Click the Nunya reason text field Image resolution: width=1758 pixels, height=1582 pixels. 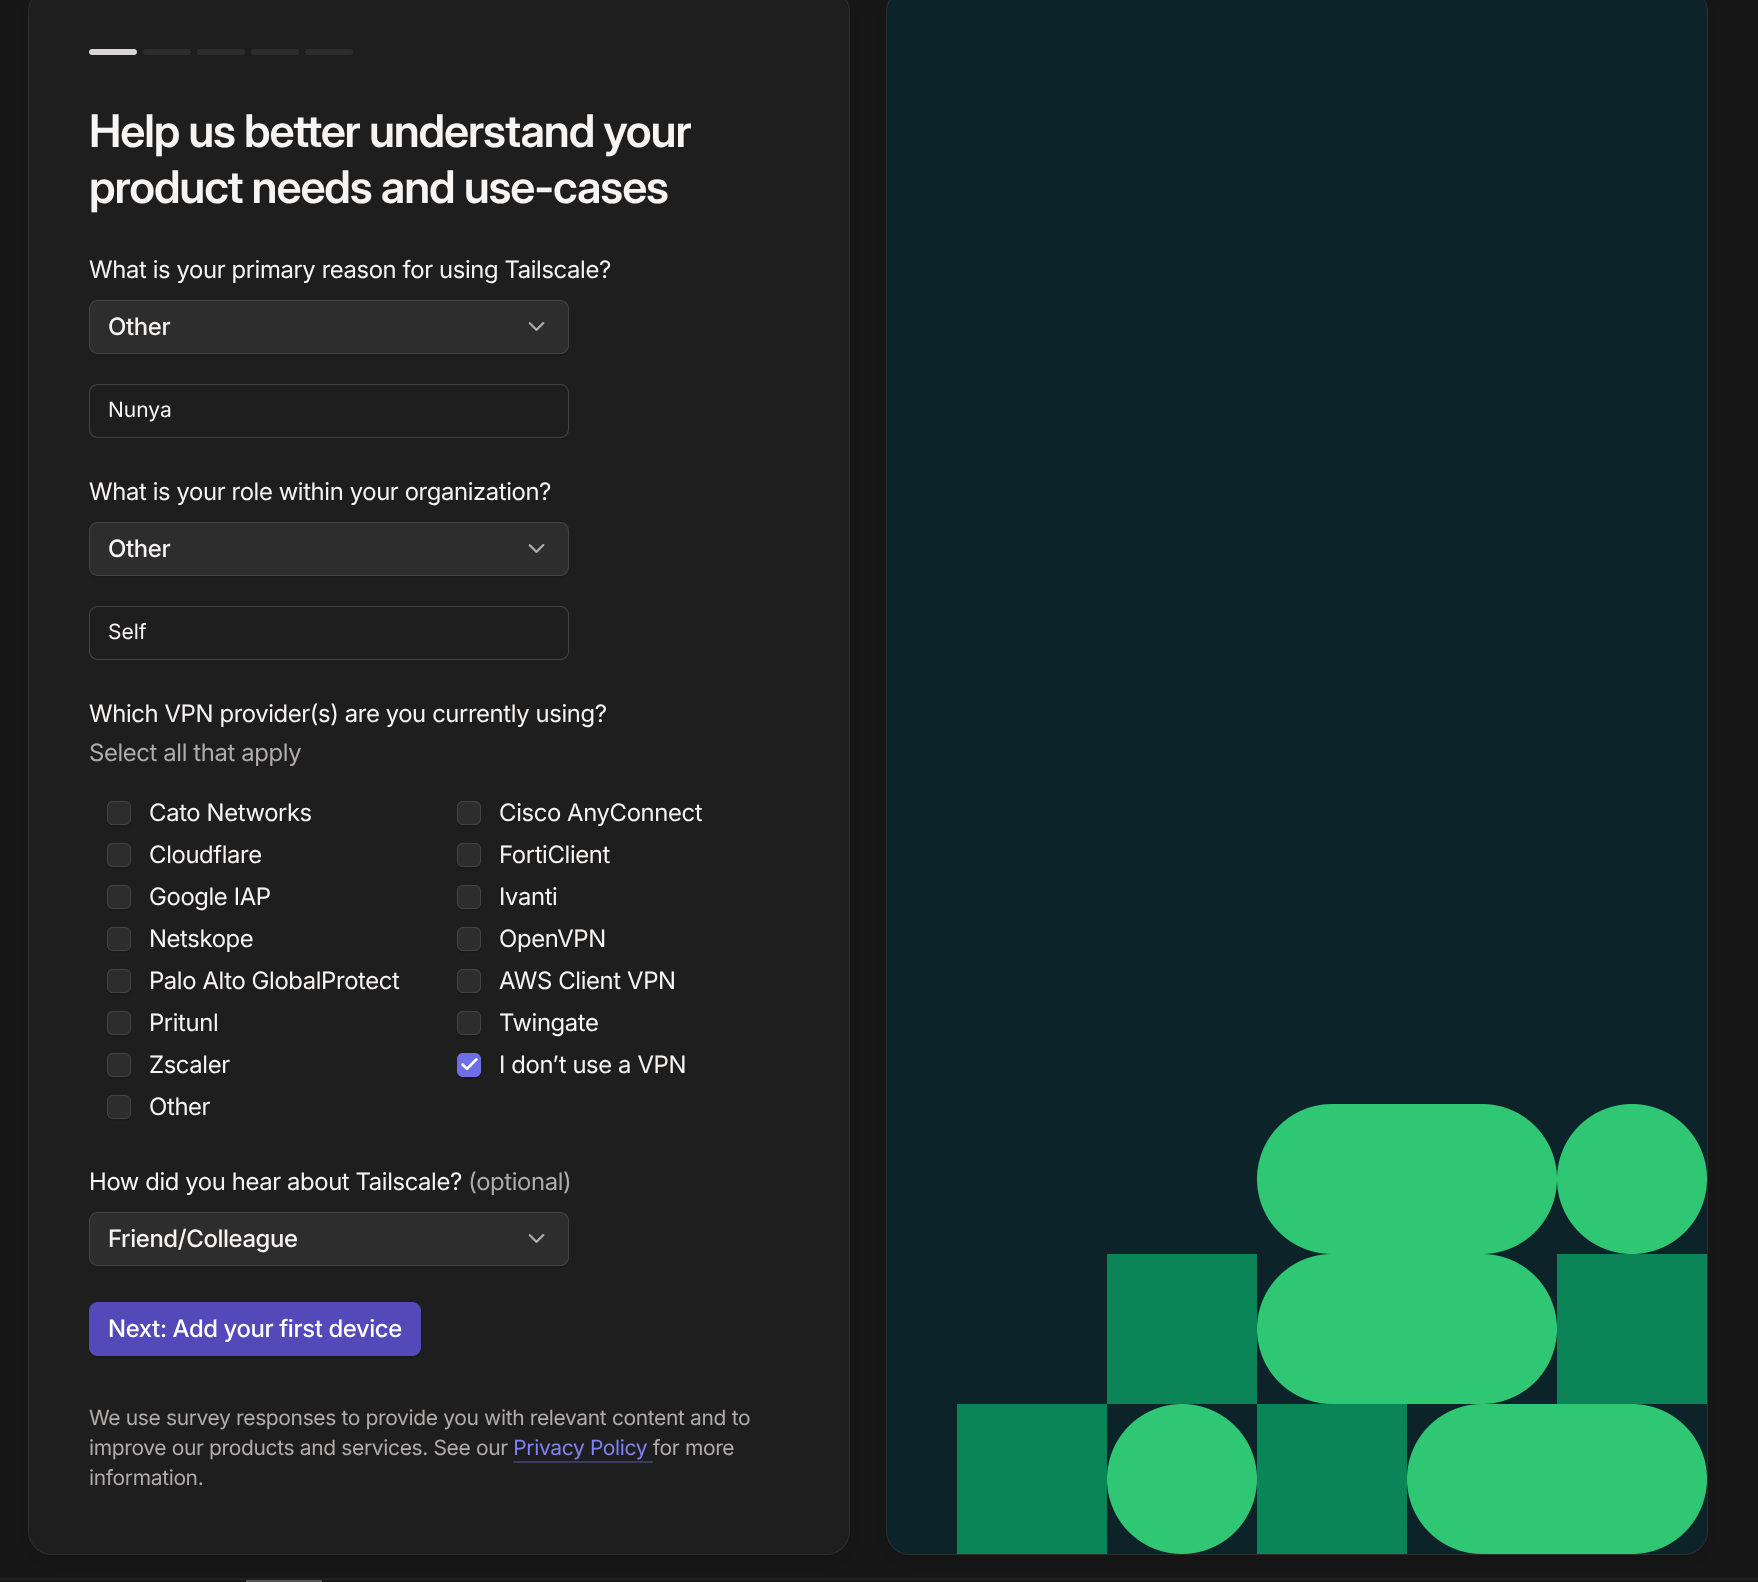coord(329,411)
